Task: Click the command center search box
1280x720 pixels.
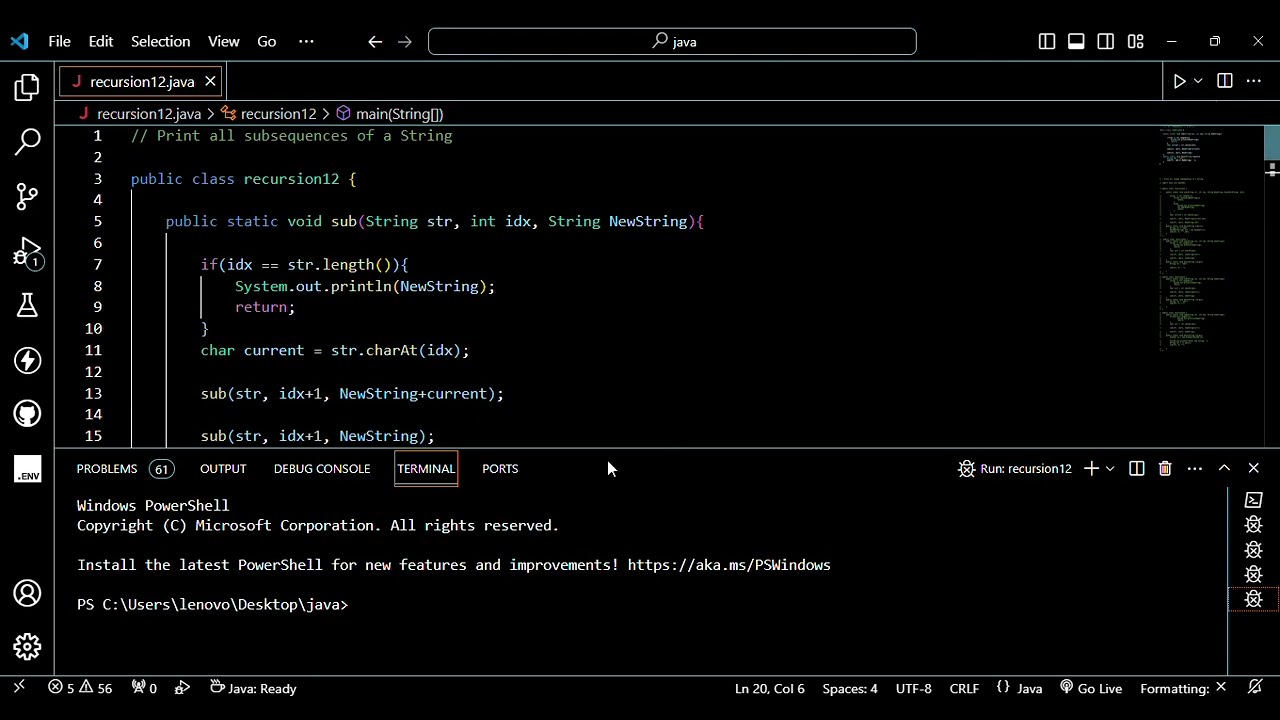Action: (x=672, y=41)
